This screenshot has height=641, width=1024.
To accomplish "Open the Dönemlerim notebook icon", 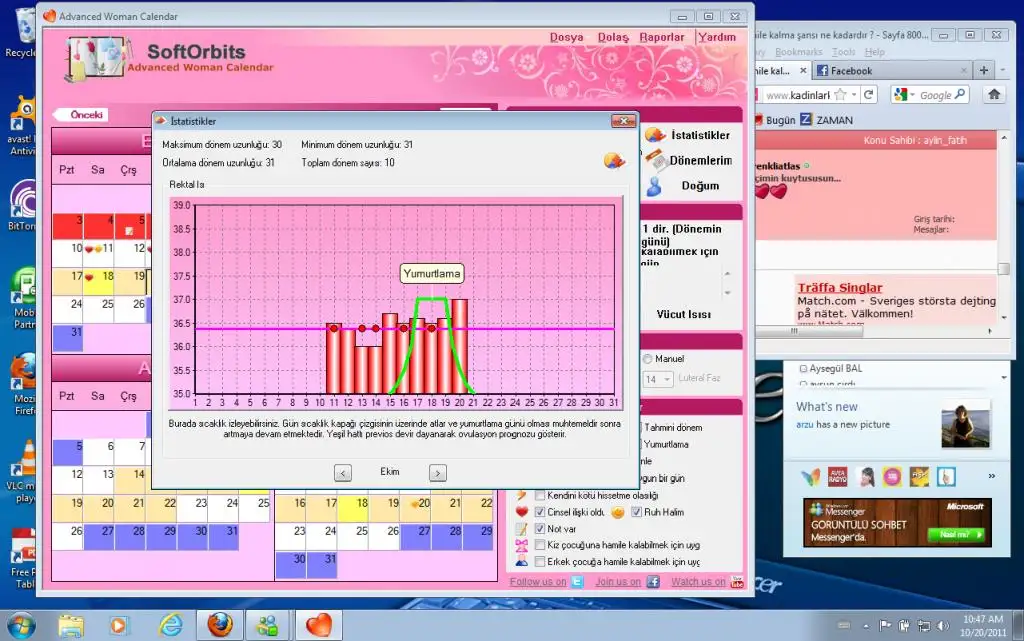I will [x=656, y=159].
